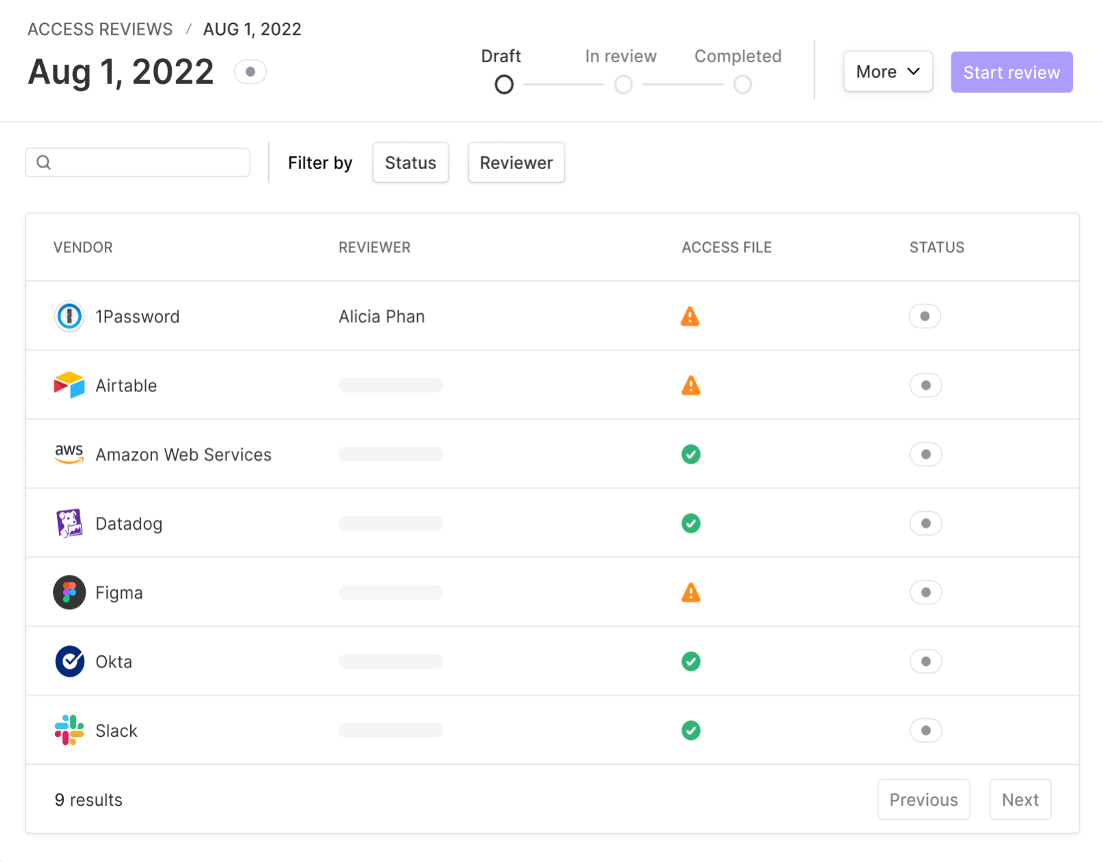Image resolution: width=1103 pixels, height=862 pixels.
Task: Click the 1Password vendor logo icon
Action: pos(69,316)
